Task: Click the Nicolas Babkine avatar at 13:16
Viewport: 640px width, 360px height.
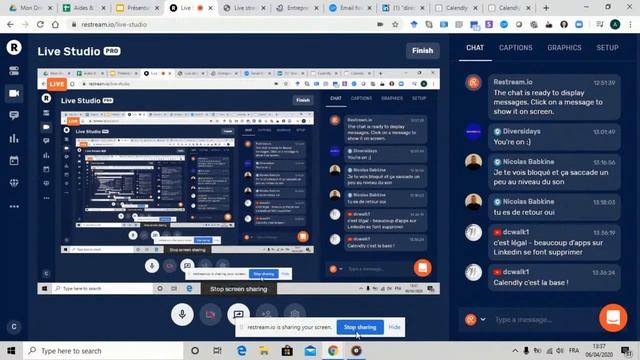Action: pyautogui.click(x=473, y=162)
